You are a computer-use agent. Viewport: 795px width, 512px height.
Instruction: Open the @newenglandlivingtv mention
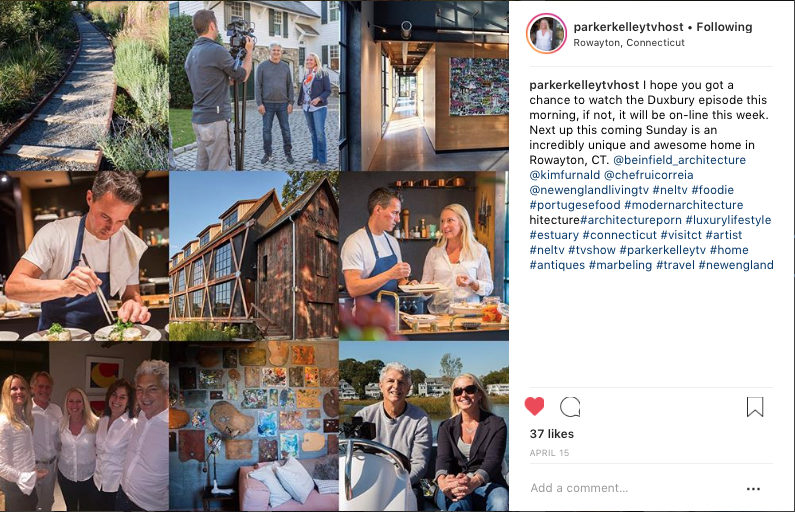pos(589,190)
